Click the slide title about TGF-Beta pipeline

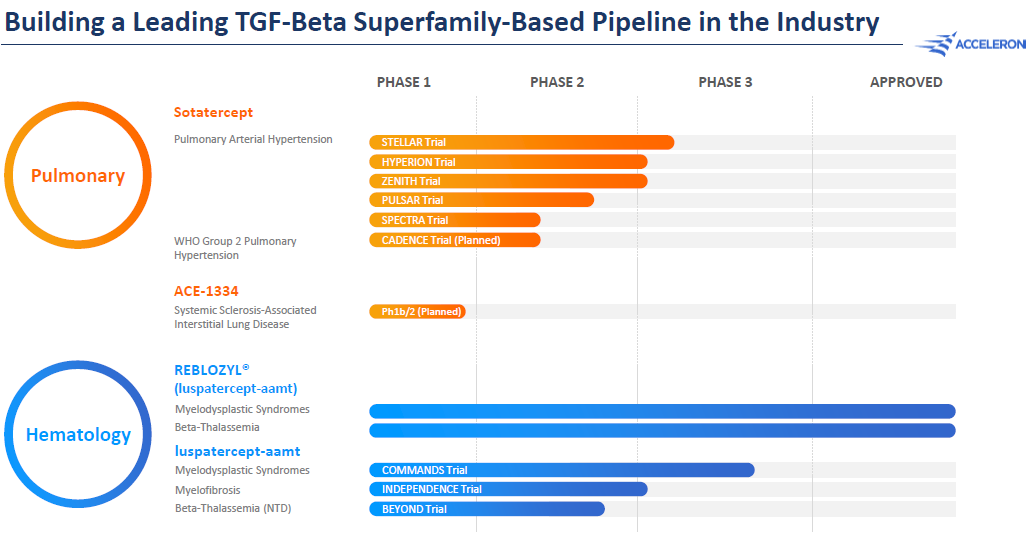[x=442, y=22]
